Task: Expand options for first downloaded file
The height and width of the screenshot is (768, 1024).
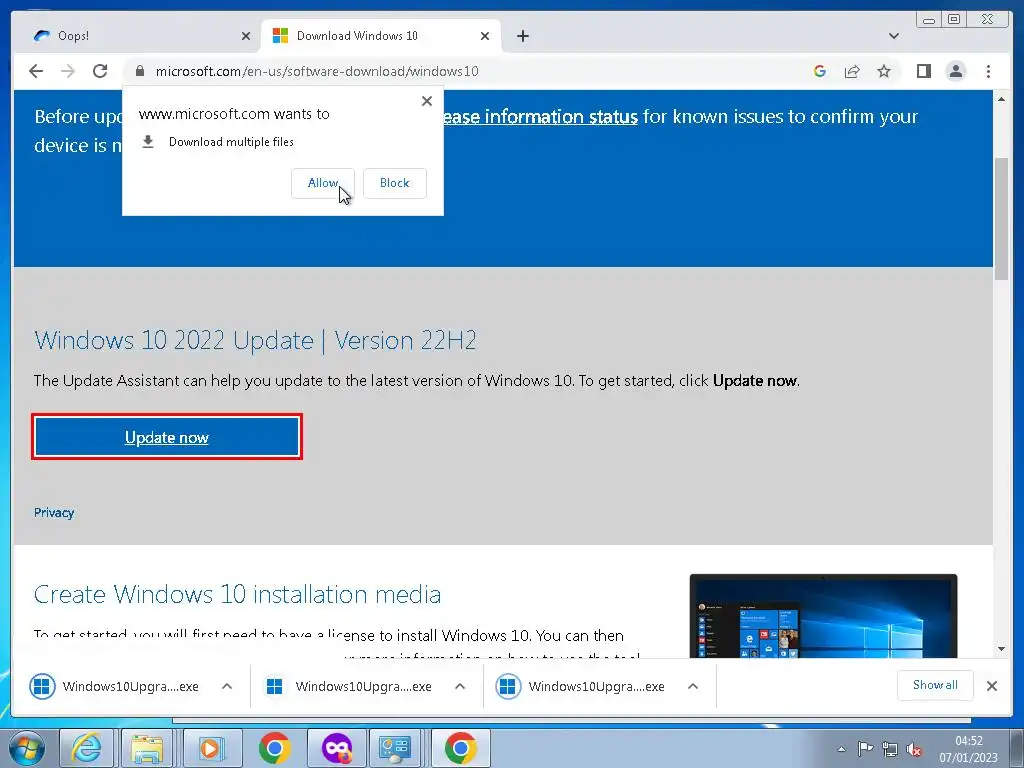Action: 227,686
